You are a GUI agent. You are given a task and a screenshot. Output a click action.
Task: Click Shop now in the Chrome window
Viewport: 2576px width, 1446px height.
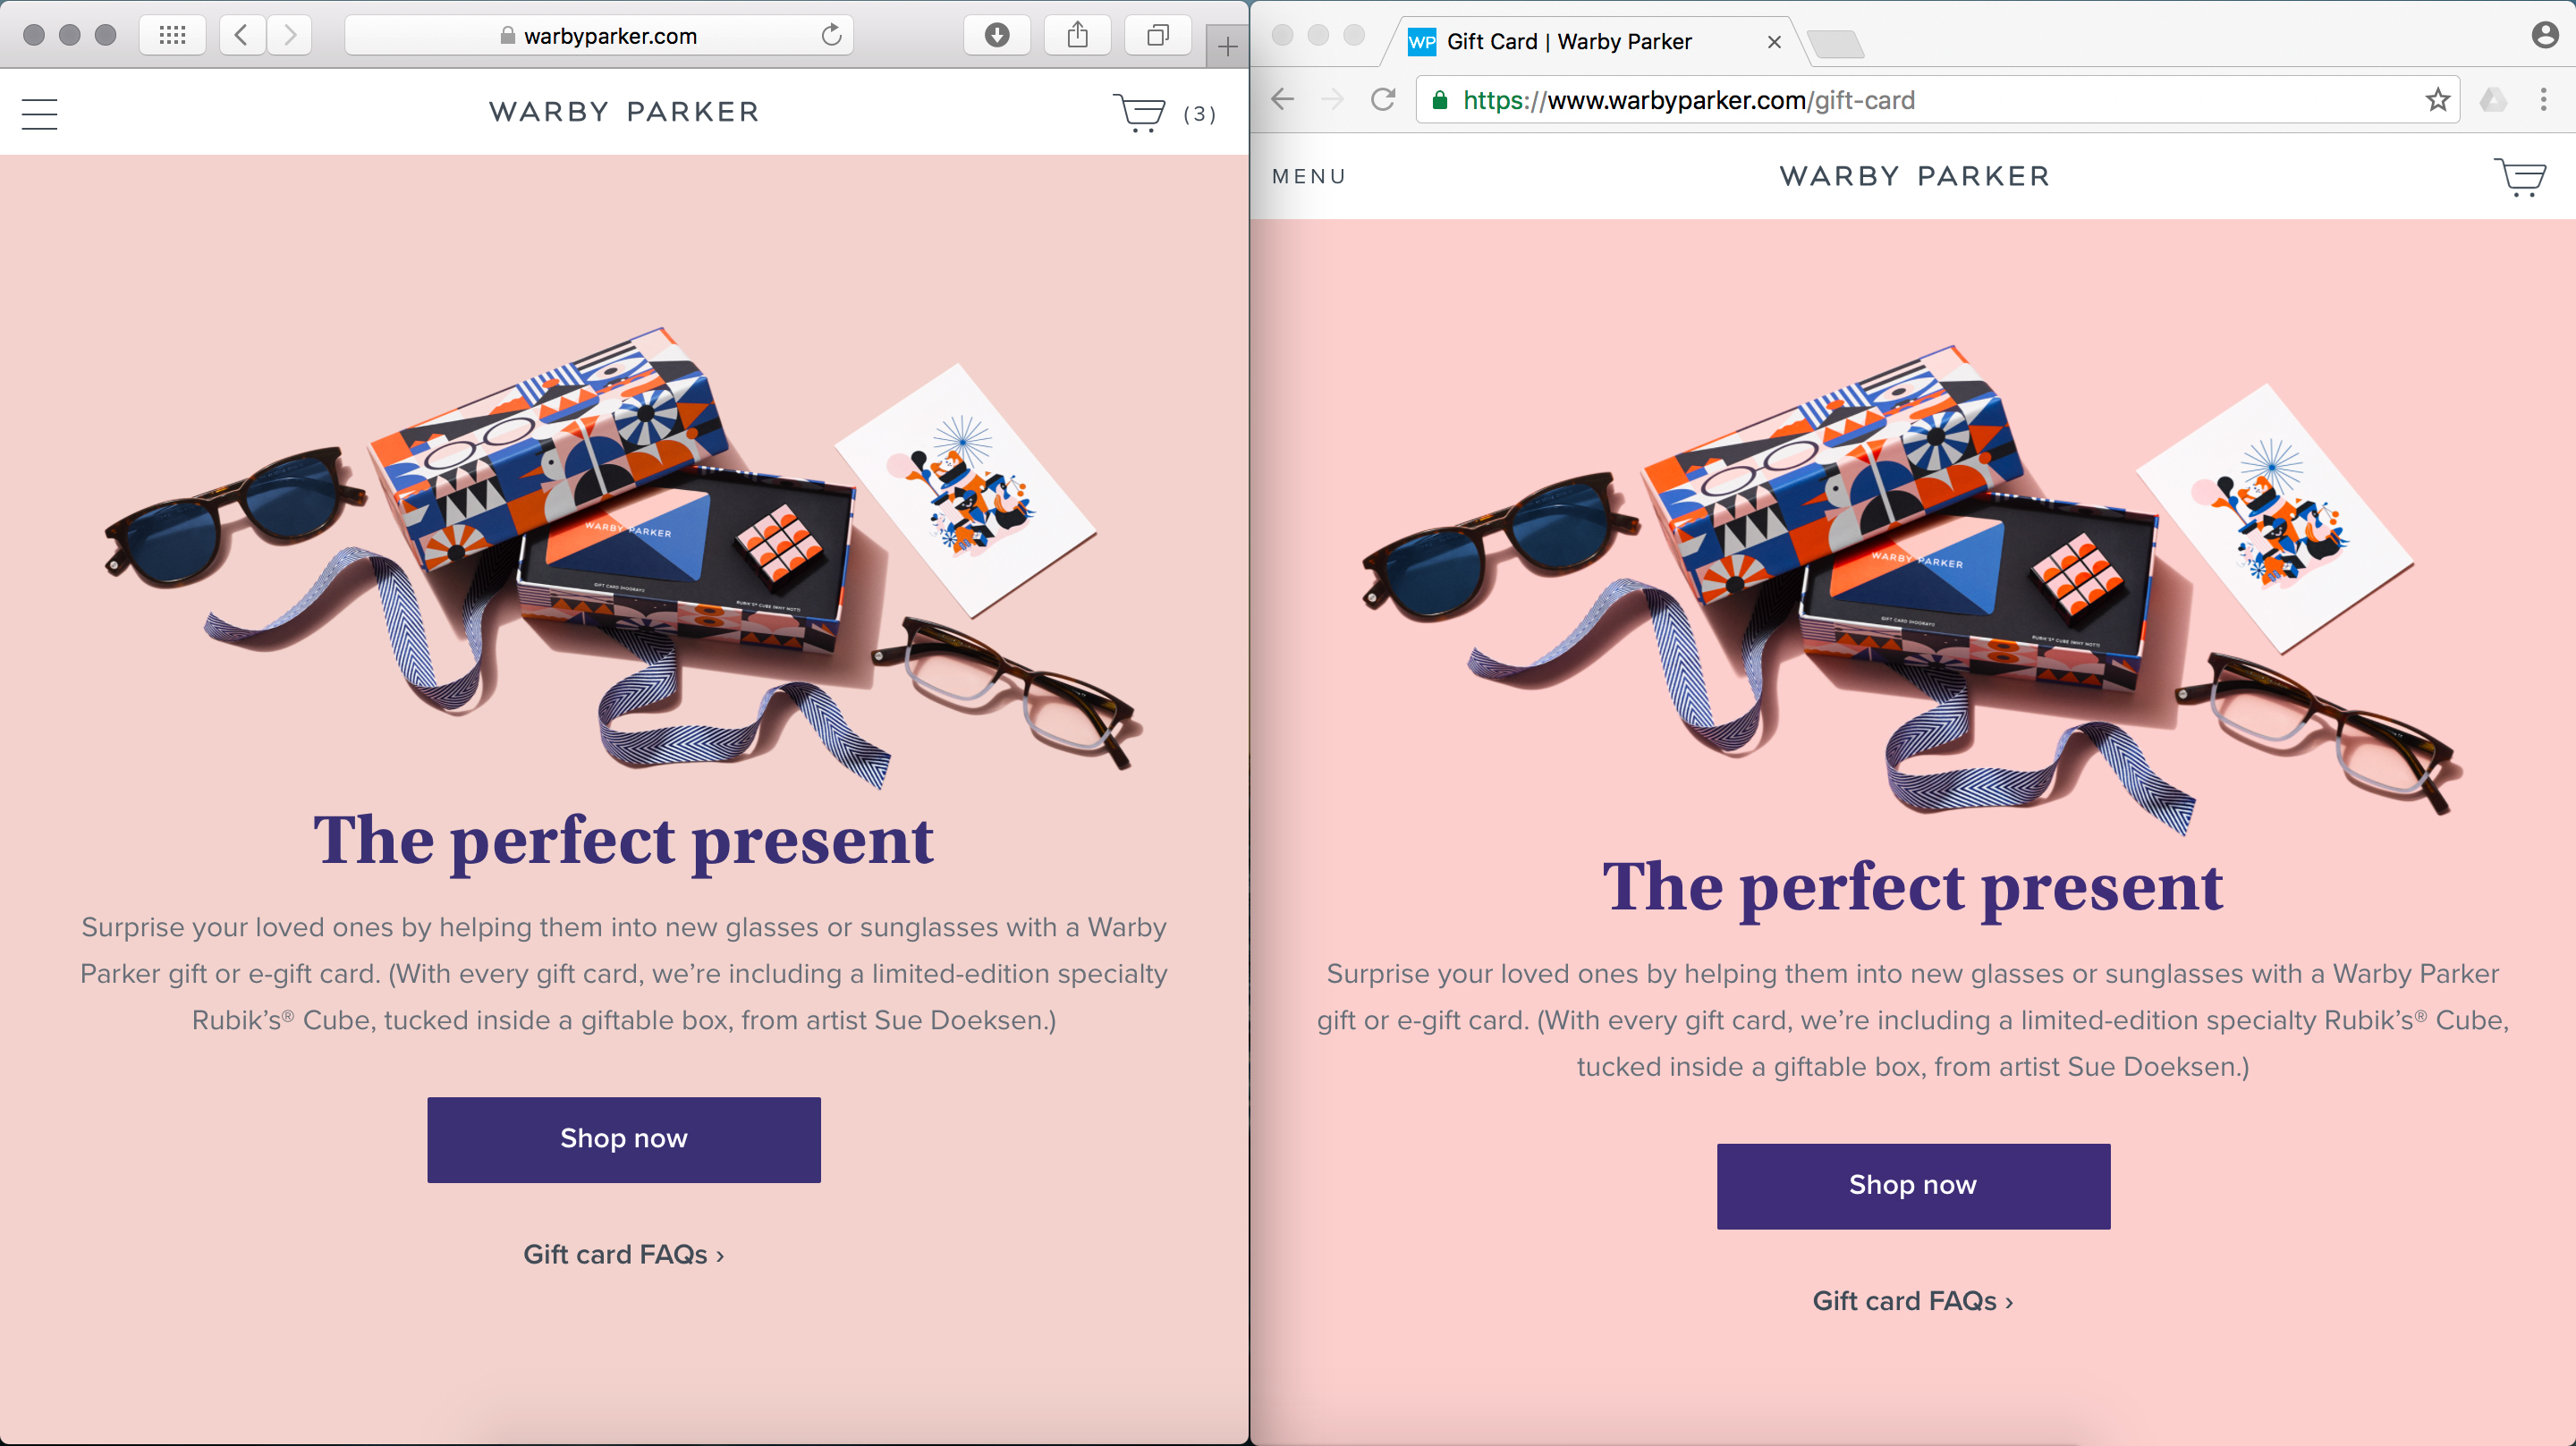(x=1913, y=1186)
